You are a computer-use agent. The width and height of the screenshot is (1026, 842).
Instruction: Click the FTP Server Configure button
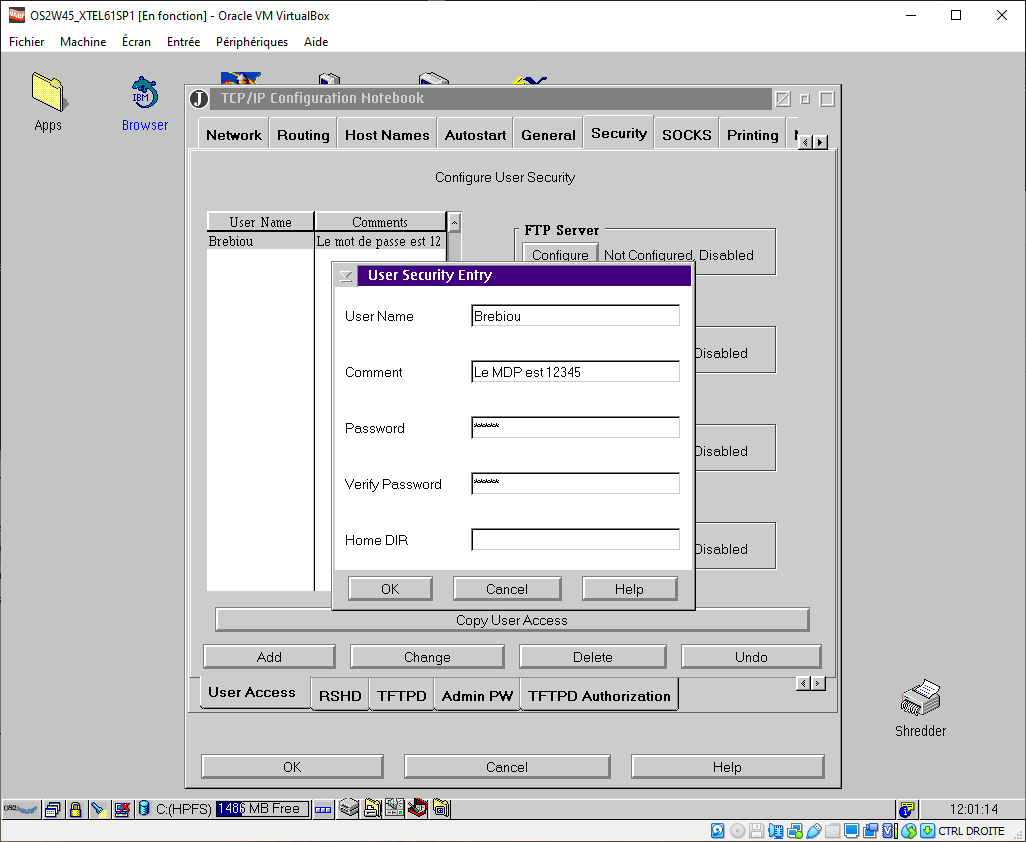tap(560, 255)
